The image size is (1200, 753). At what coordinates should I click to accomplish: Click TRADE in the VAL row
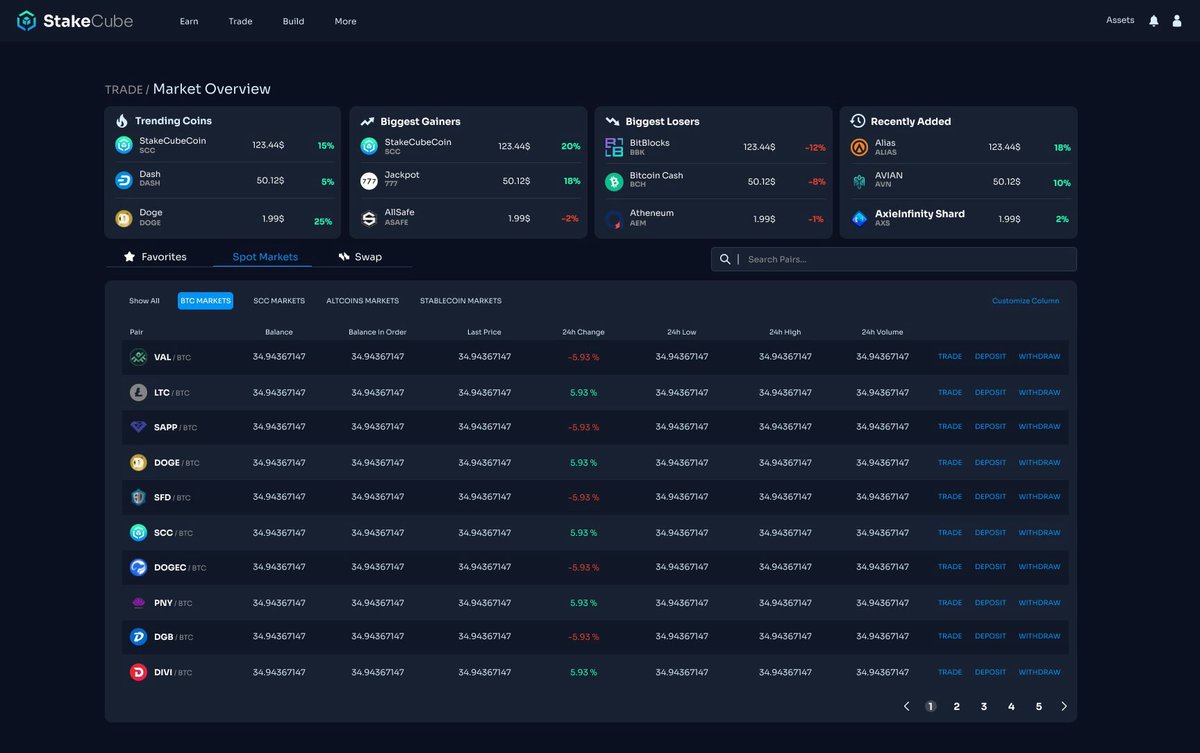tap(950, 357)
